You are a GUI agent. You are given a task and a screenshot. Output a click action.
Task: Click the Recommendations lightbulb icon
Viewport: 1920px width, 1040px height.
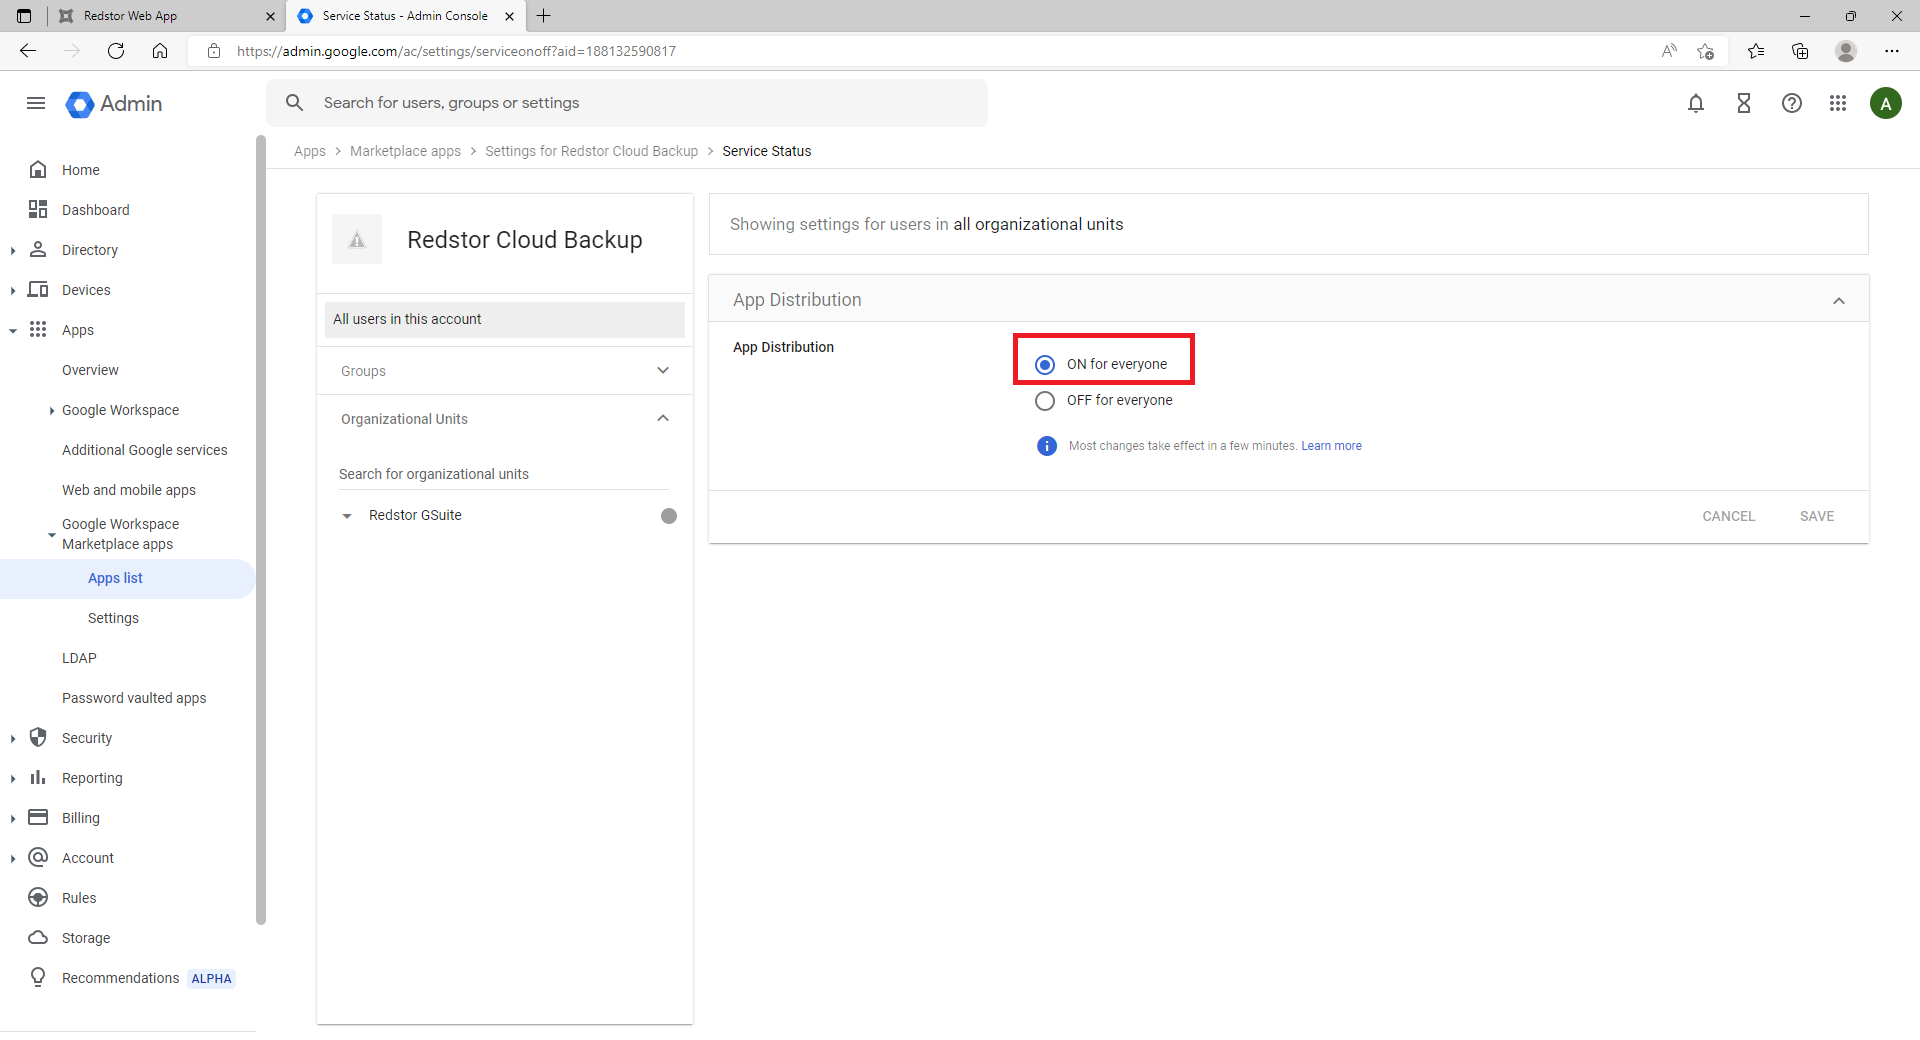(38, 977)
